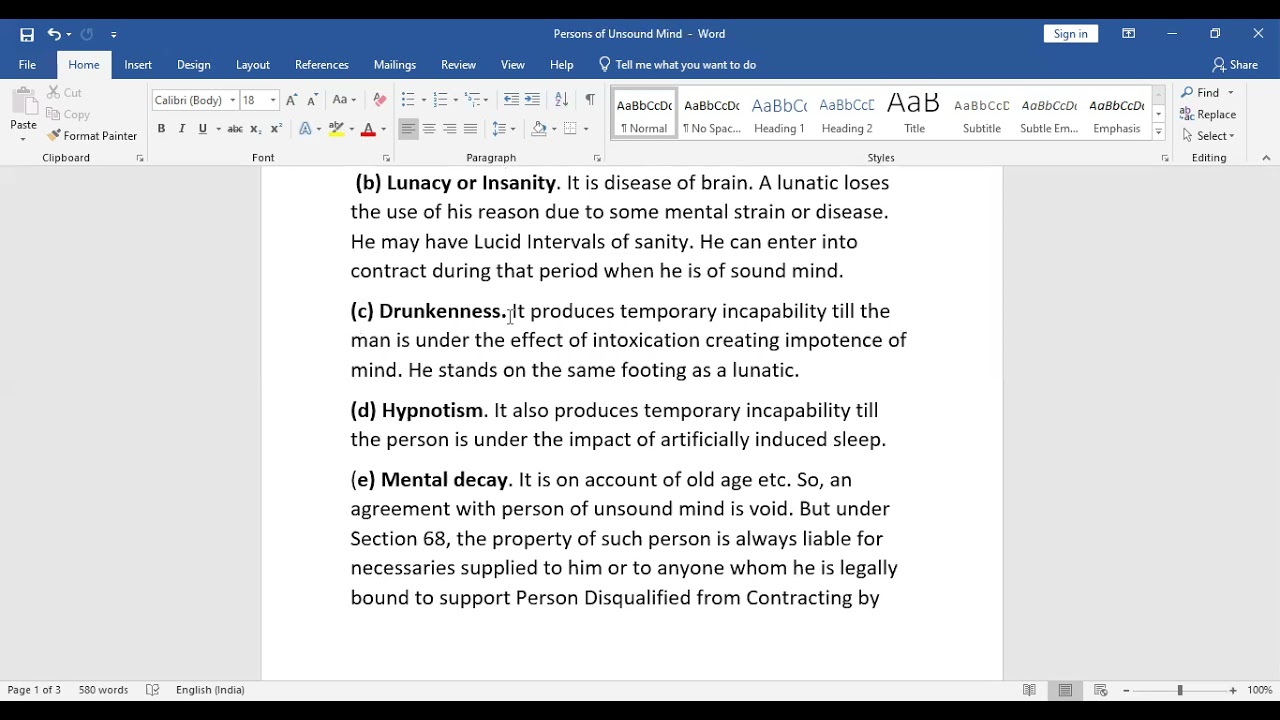This screenshot has height=720, width=1280.
Task: Open word count from 580 words
Action: tap(103, 690)
